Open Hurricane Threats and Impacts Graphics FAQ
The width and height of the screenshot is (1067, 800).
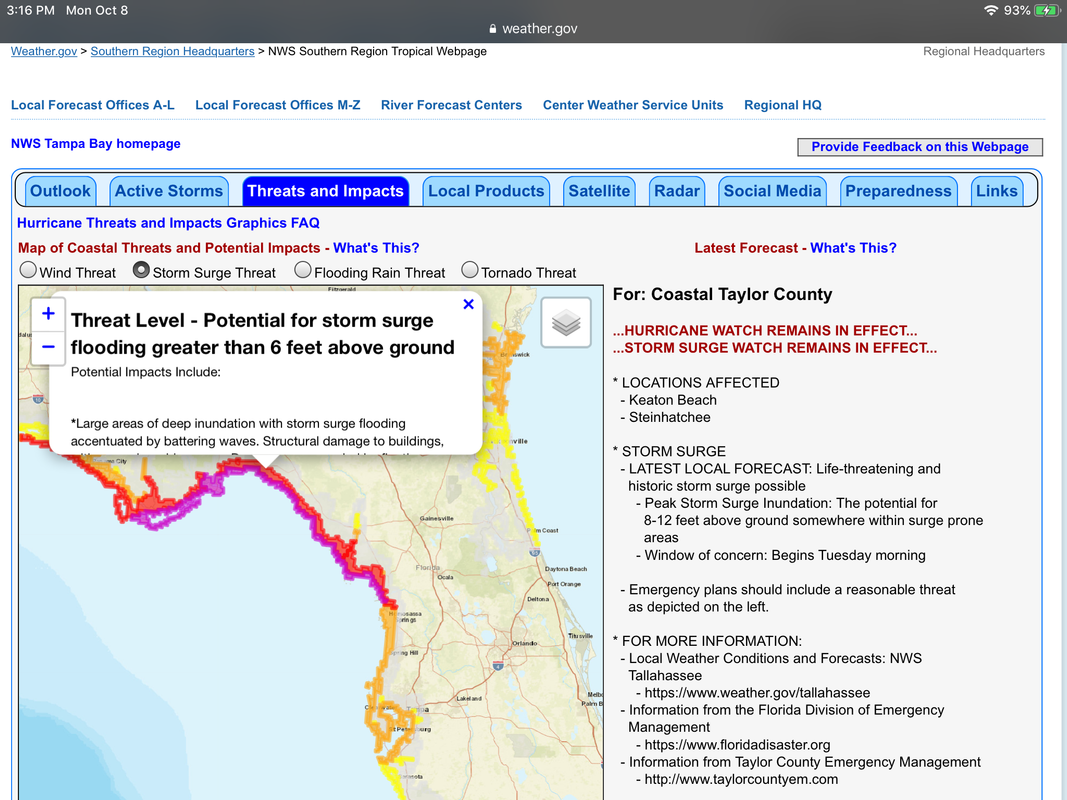[168, 223]
